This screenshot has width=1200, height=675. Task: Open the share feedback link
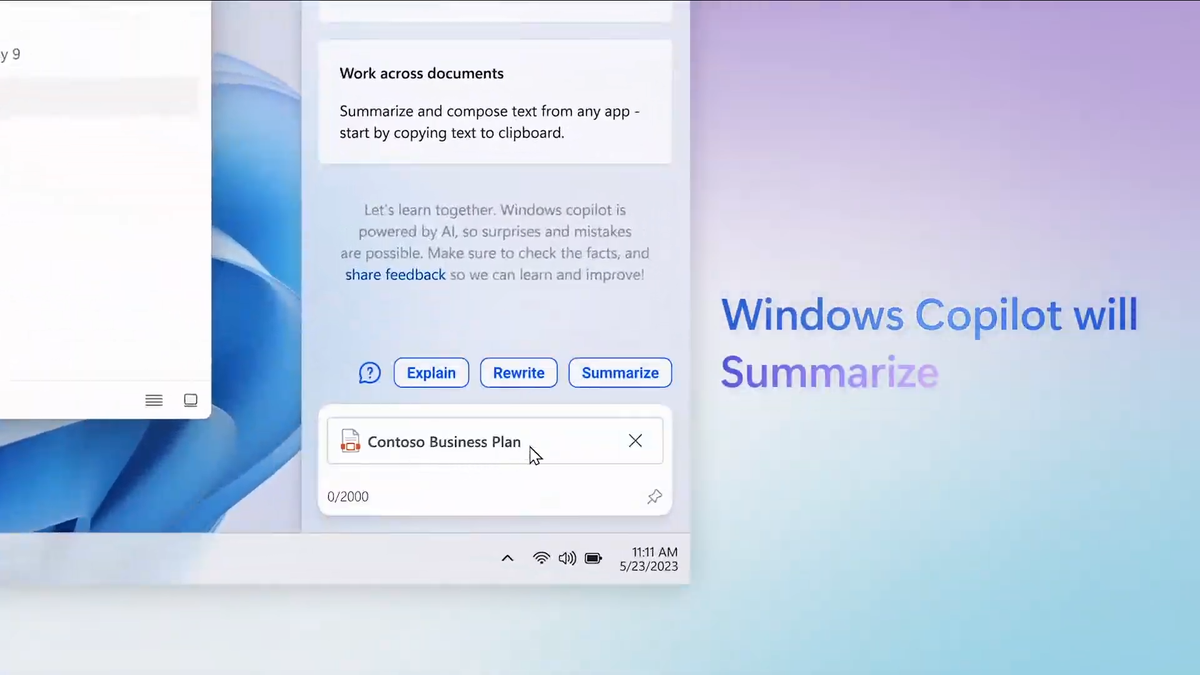click(395, 274)
